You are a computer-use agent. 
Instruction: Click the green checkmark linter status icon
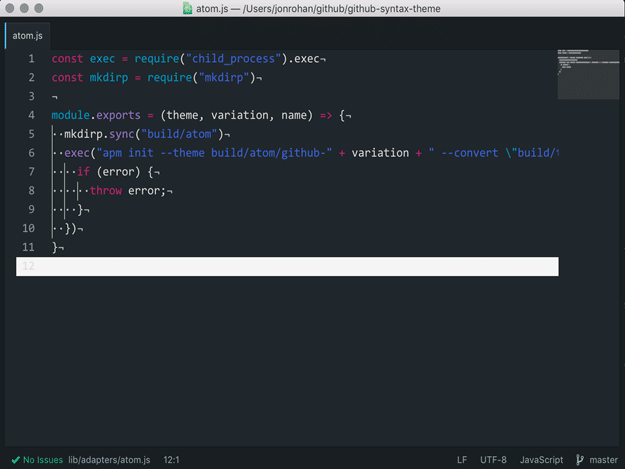tap(16, 460)
